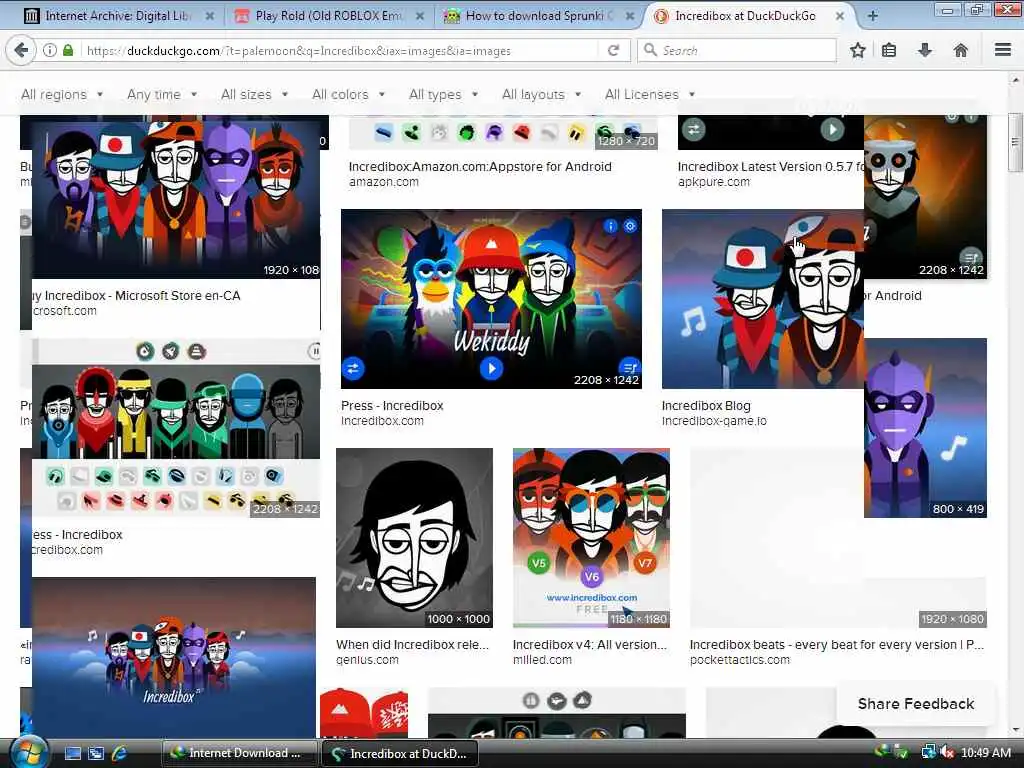Switch to Incredibox at DuckD taskbar window
The height and width of the screenshot is (768, 1024).
pos(400,754)
